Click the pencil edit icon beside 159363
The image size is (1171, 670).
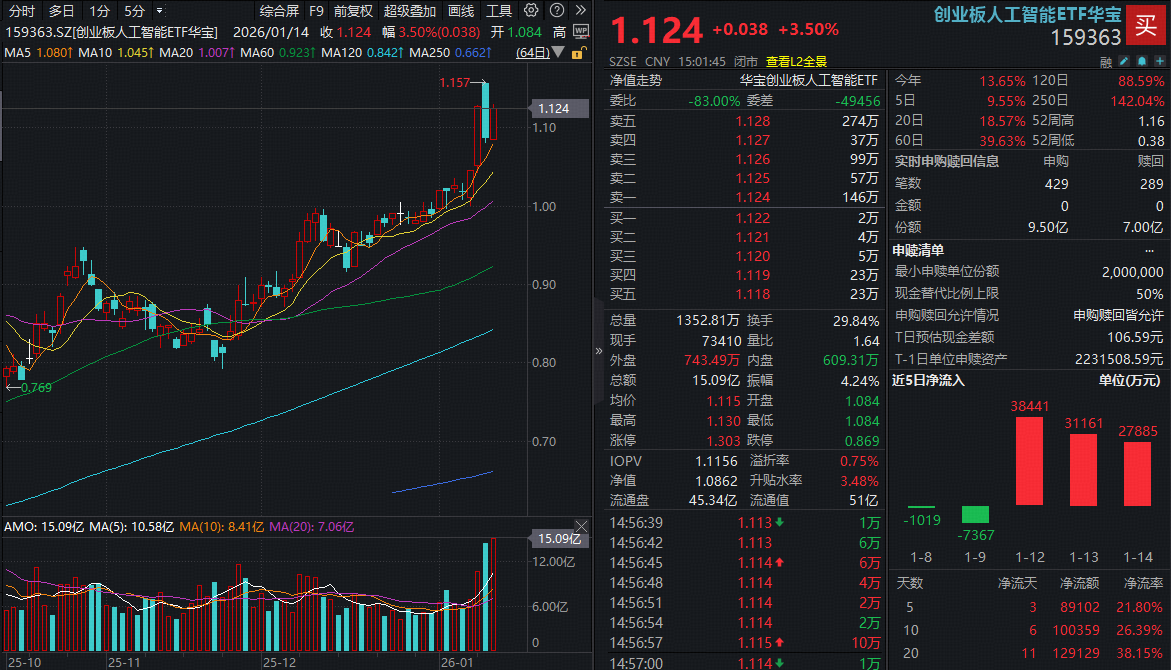click(x=1124, y=61)
